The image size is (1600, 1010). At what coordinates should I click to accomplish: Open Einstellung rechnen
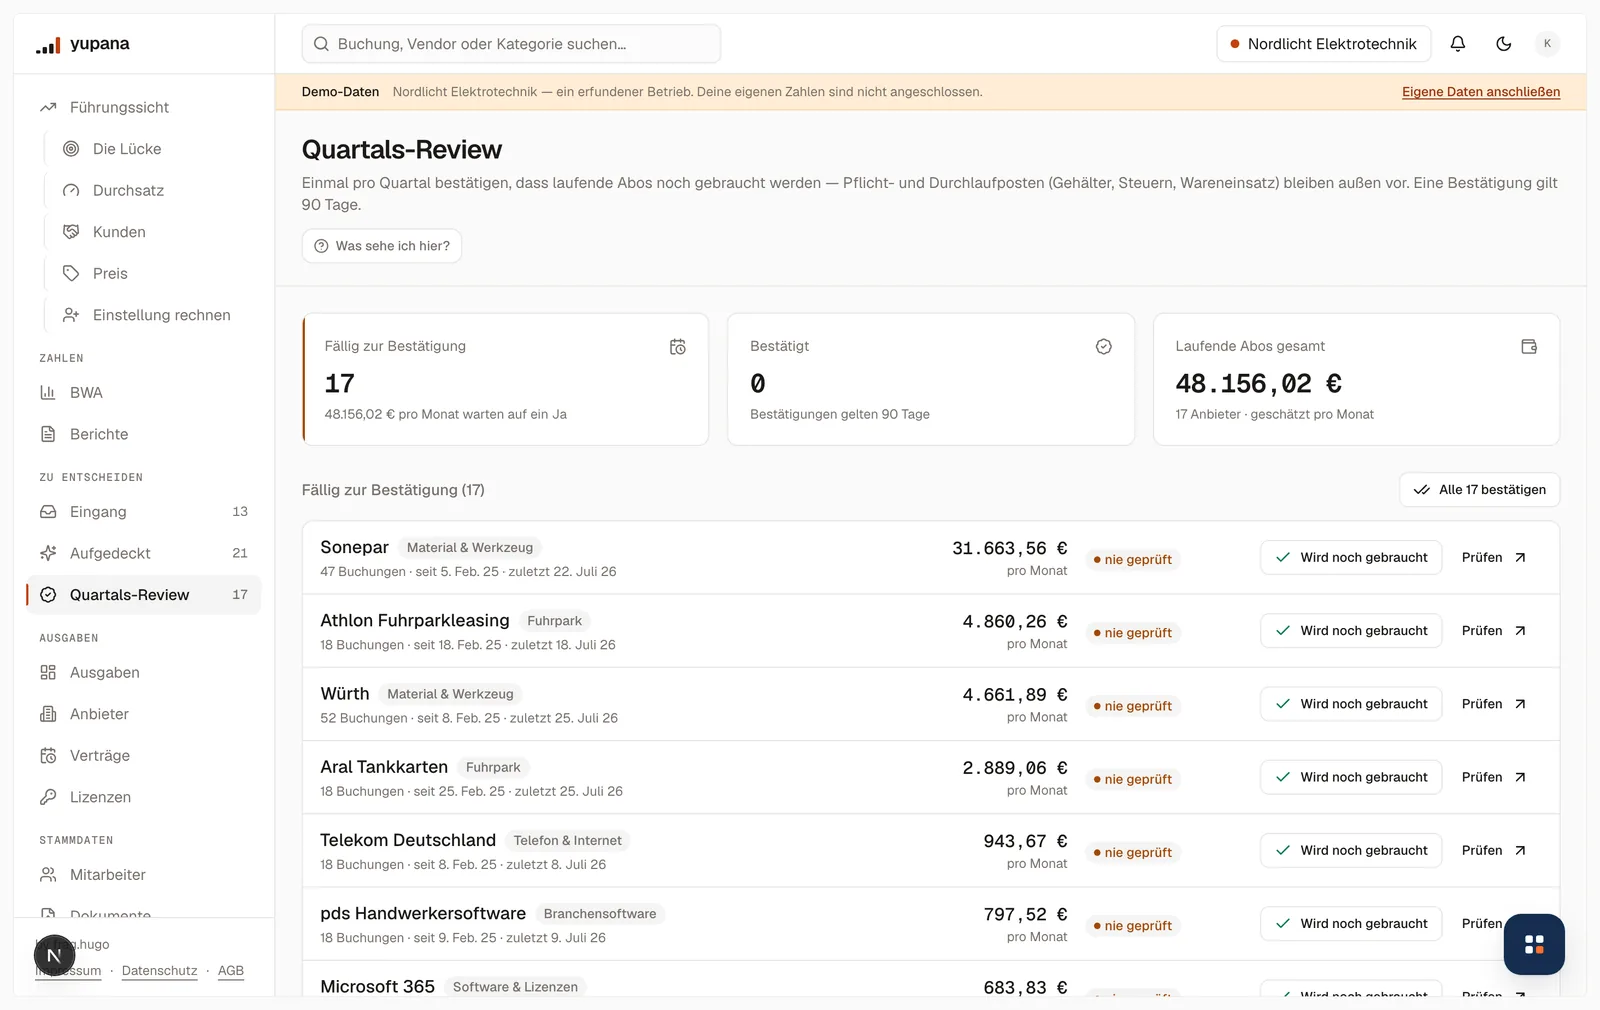pos(153,315)
